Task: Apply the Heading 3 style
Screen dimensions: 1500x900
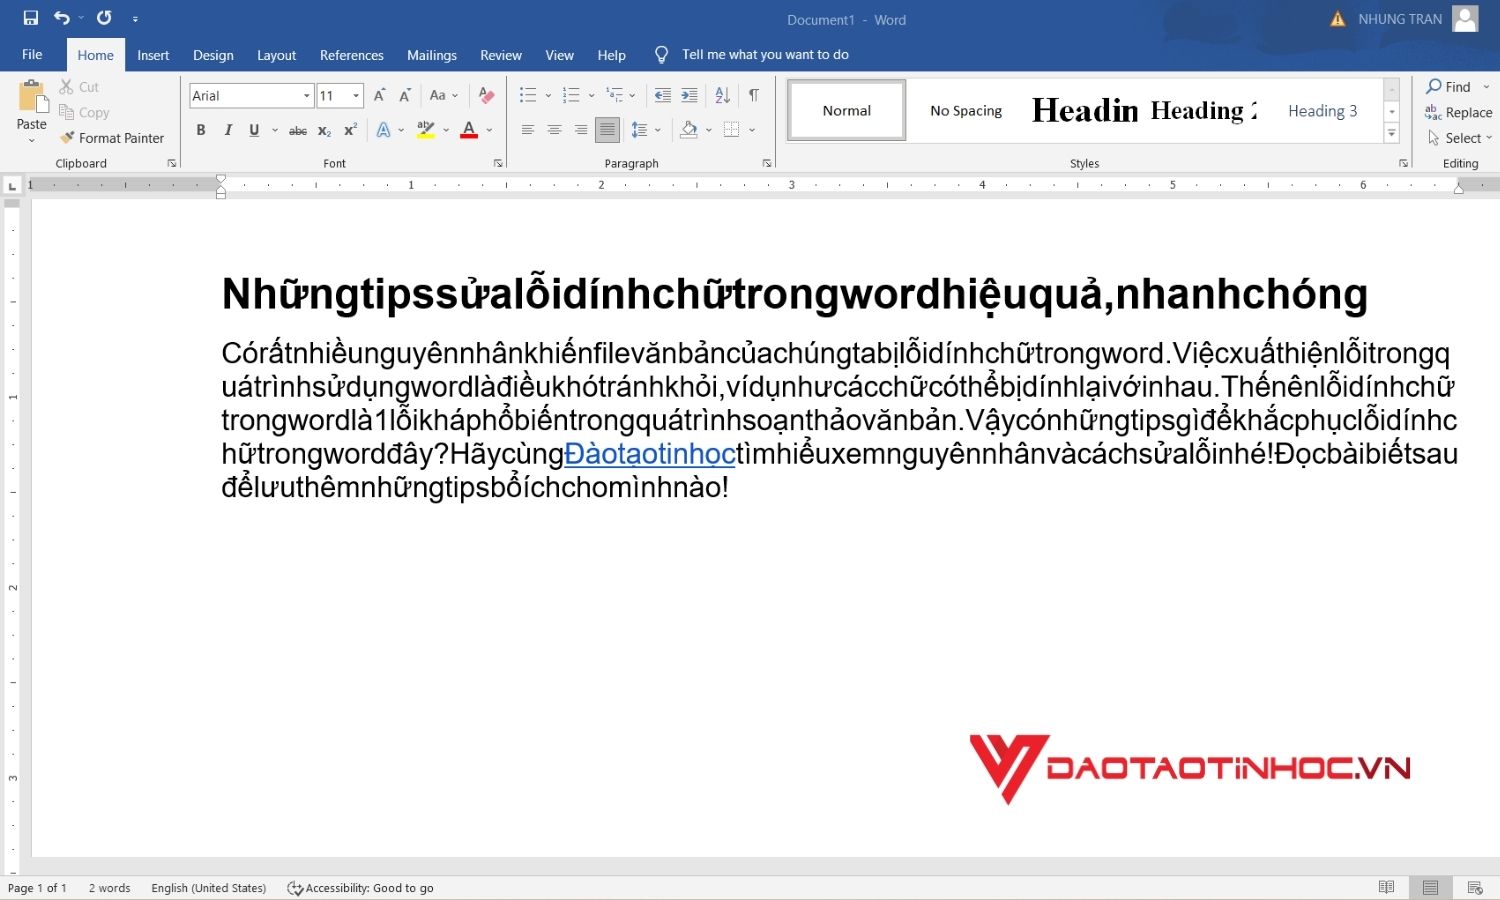Action: tap(1322, 110)
